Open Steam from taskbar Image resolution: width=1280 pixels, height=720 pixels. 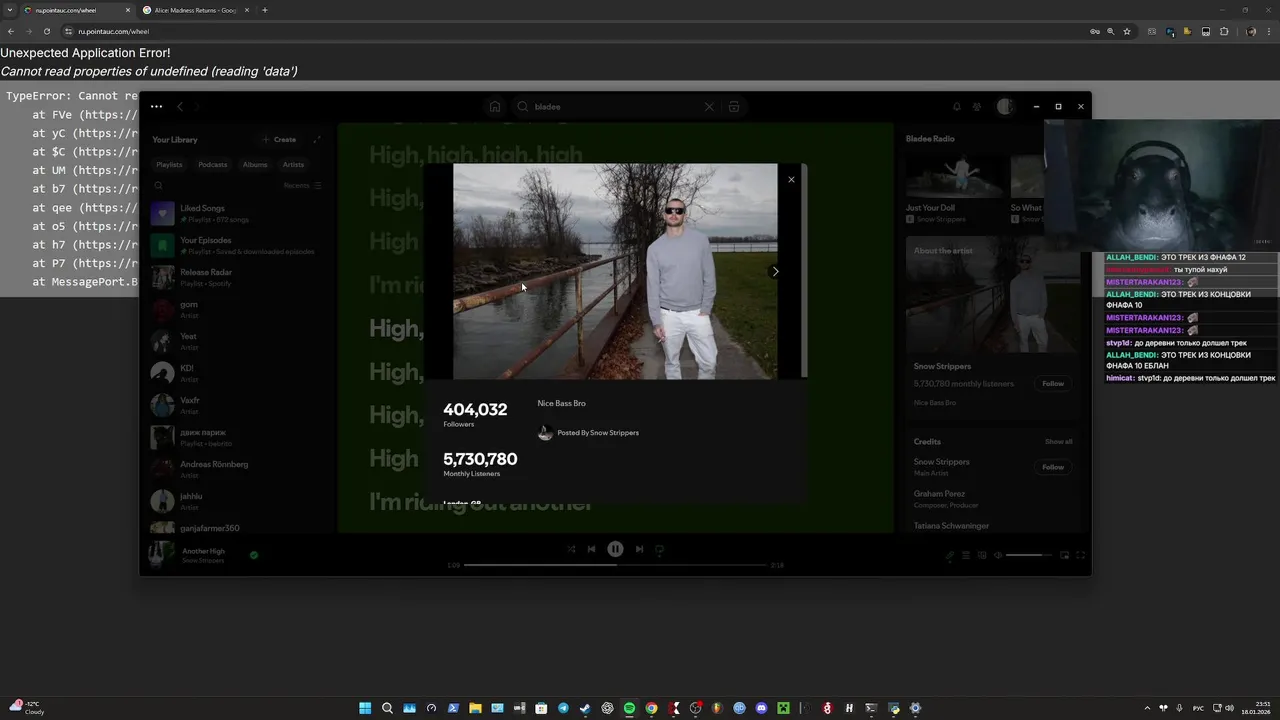[x=585, y=708]
